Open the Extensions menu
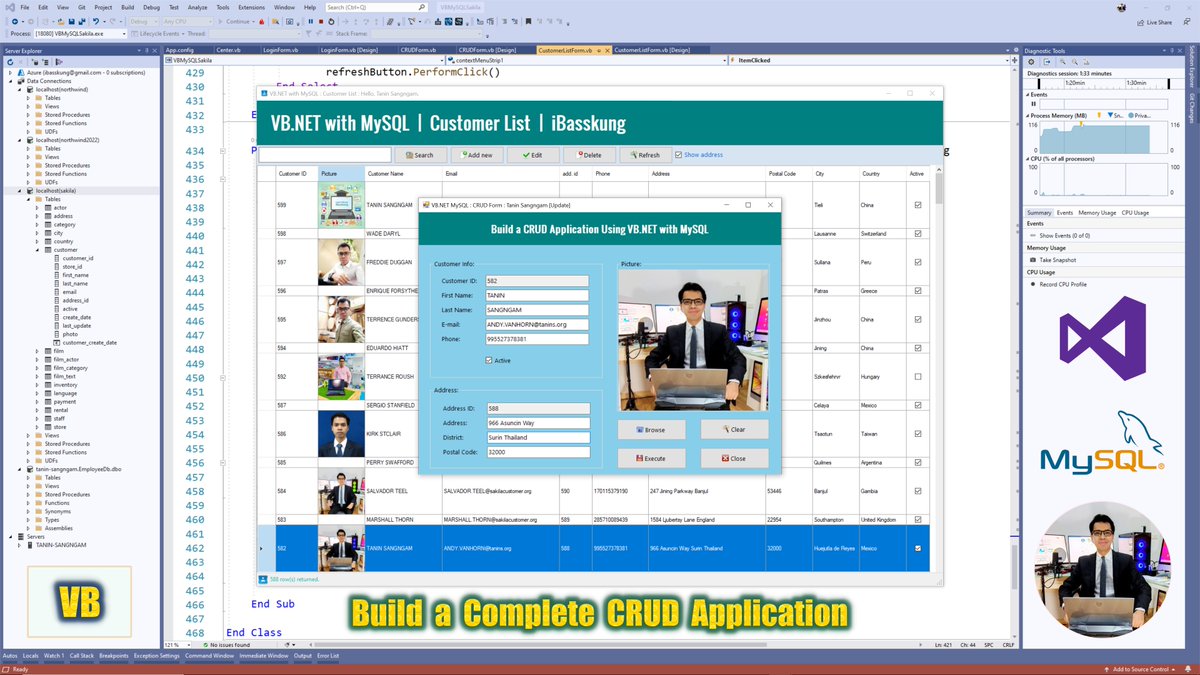 [x=251, y=7]
